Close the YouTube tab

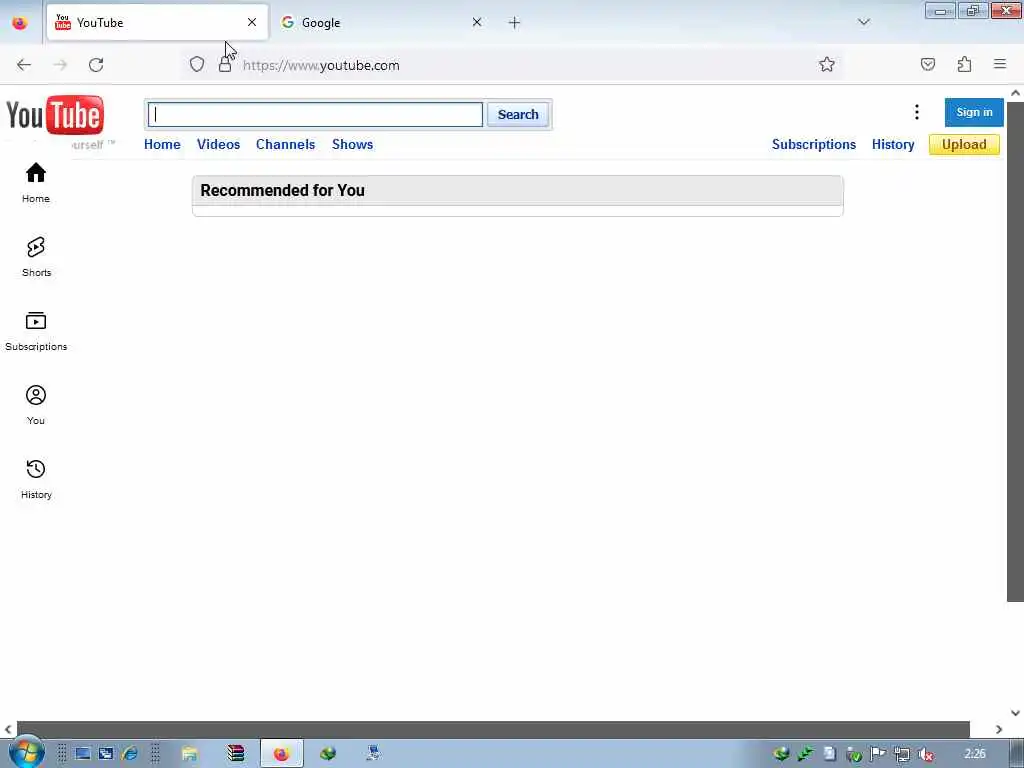(252, 22)
